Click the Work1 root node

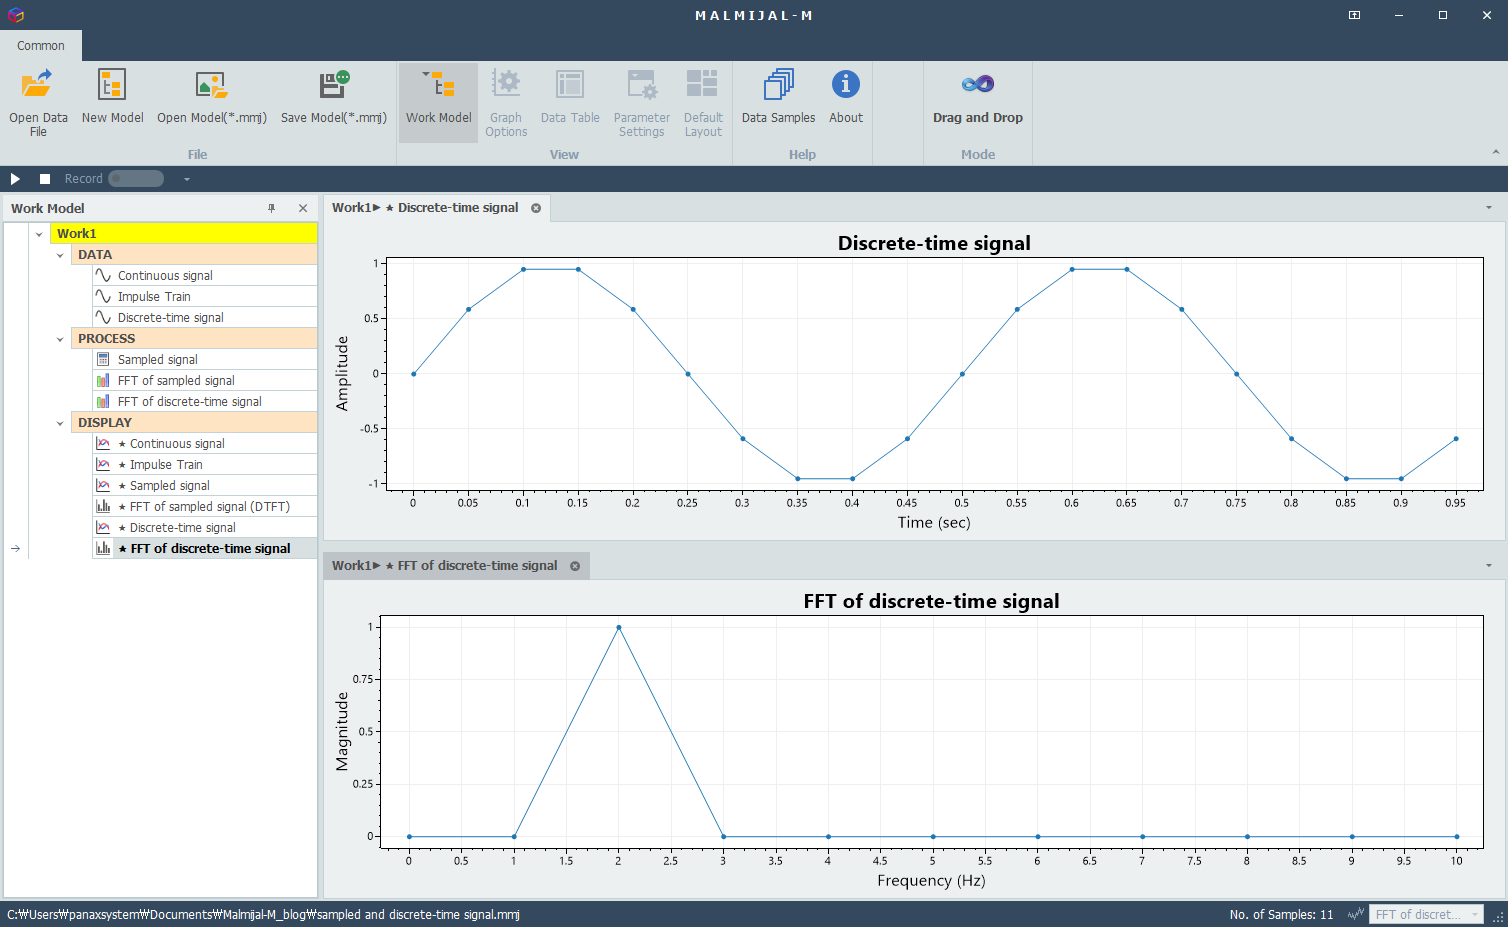pos(184,234)
